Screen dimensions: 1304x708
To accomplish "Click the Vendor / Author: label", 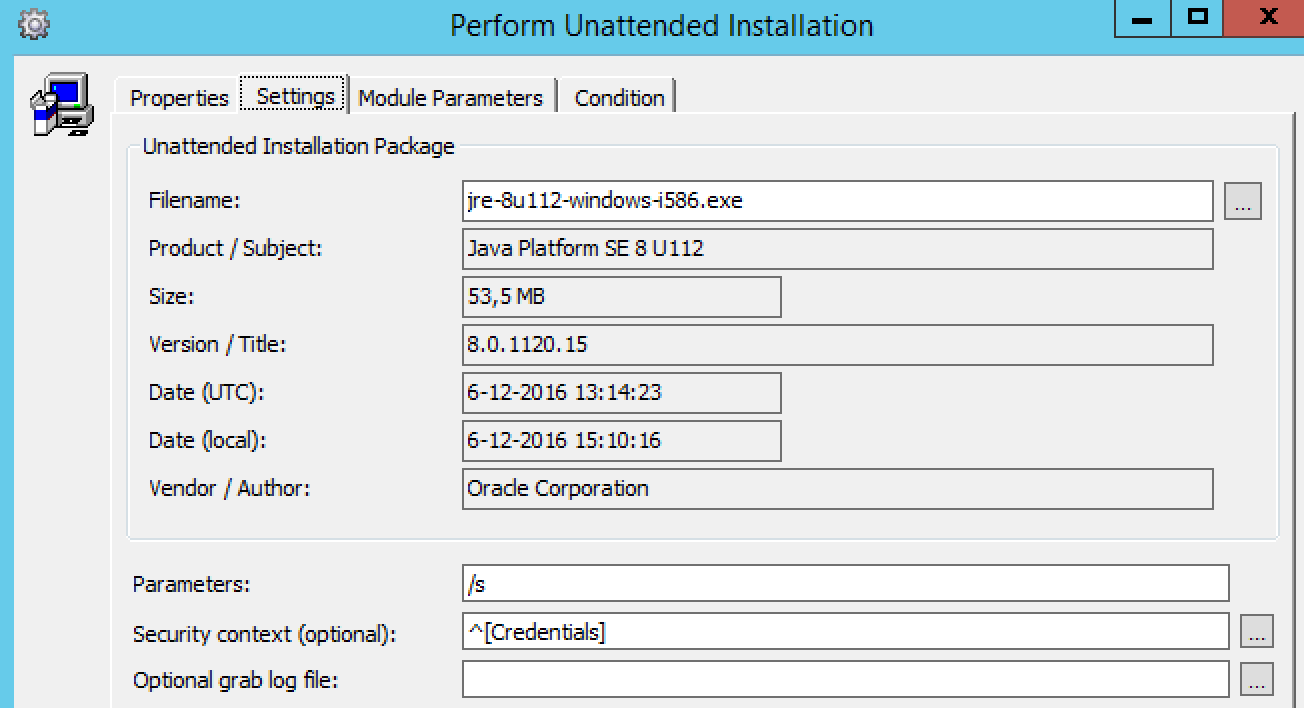I will [229, 489].
